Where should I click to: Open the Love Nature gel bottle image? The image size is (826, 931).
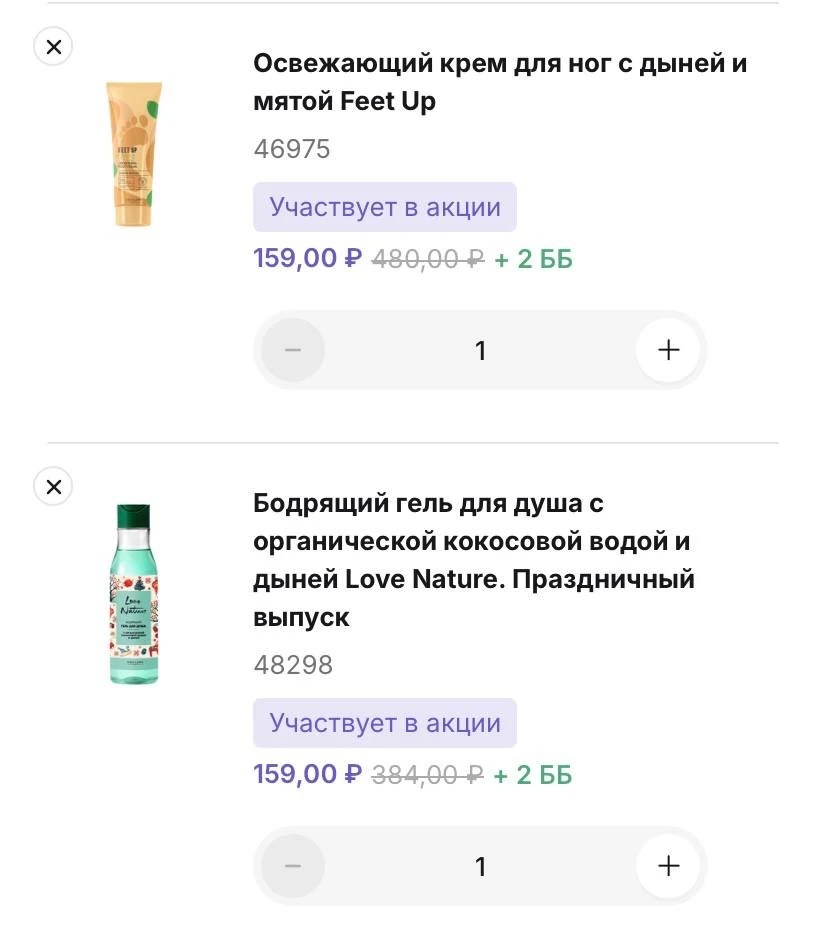133,594
